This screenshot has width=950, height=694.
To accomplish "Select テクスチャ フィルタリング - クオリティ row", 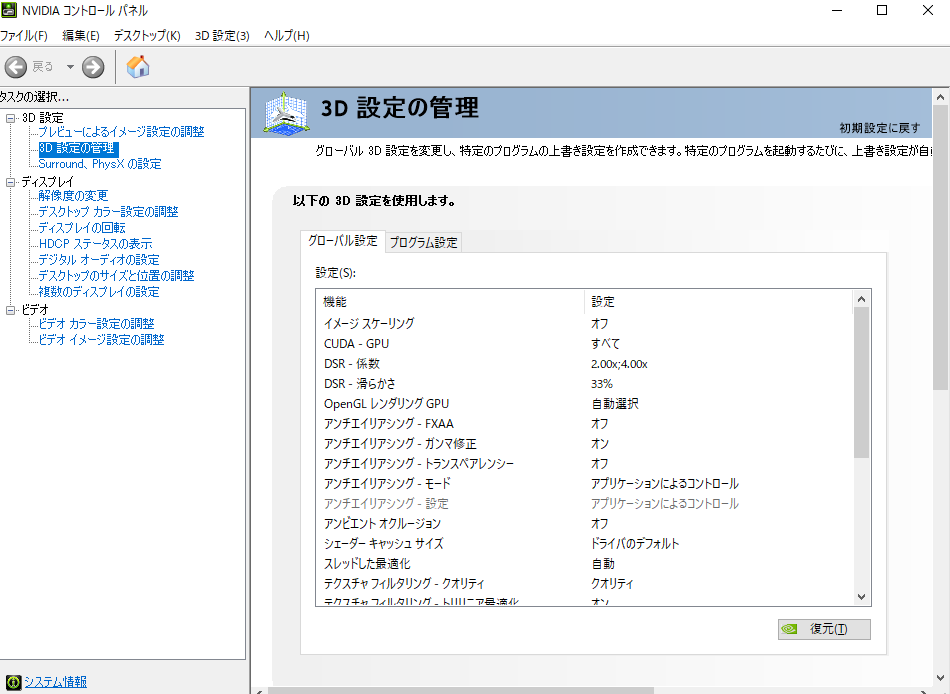I will click(x=585, y=584).
